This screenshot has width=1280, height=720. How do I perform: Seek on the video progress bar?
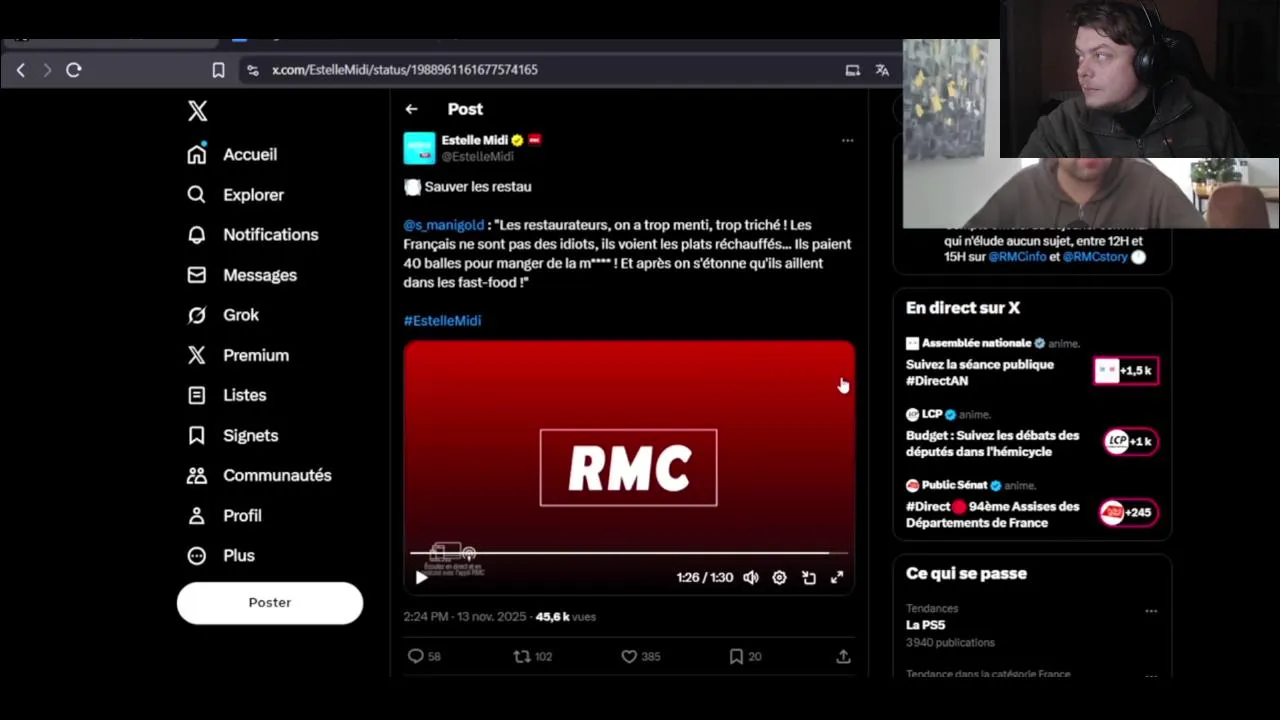click(629, 552)
